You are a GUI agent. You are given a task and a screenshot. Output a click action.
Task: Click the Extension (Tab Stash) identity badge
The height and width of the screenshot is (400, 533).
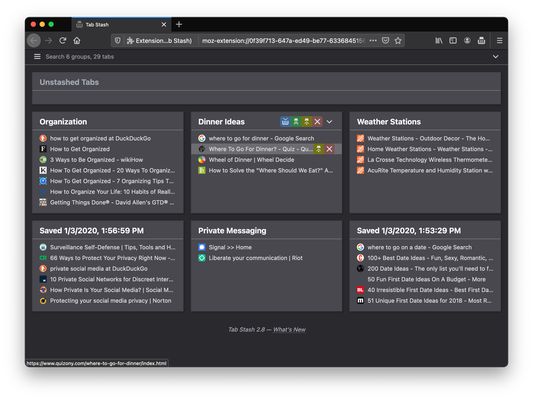coord(159,40)
